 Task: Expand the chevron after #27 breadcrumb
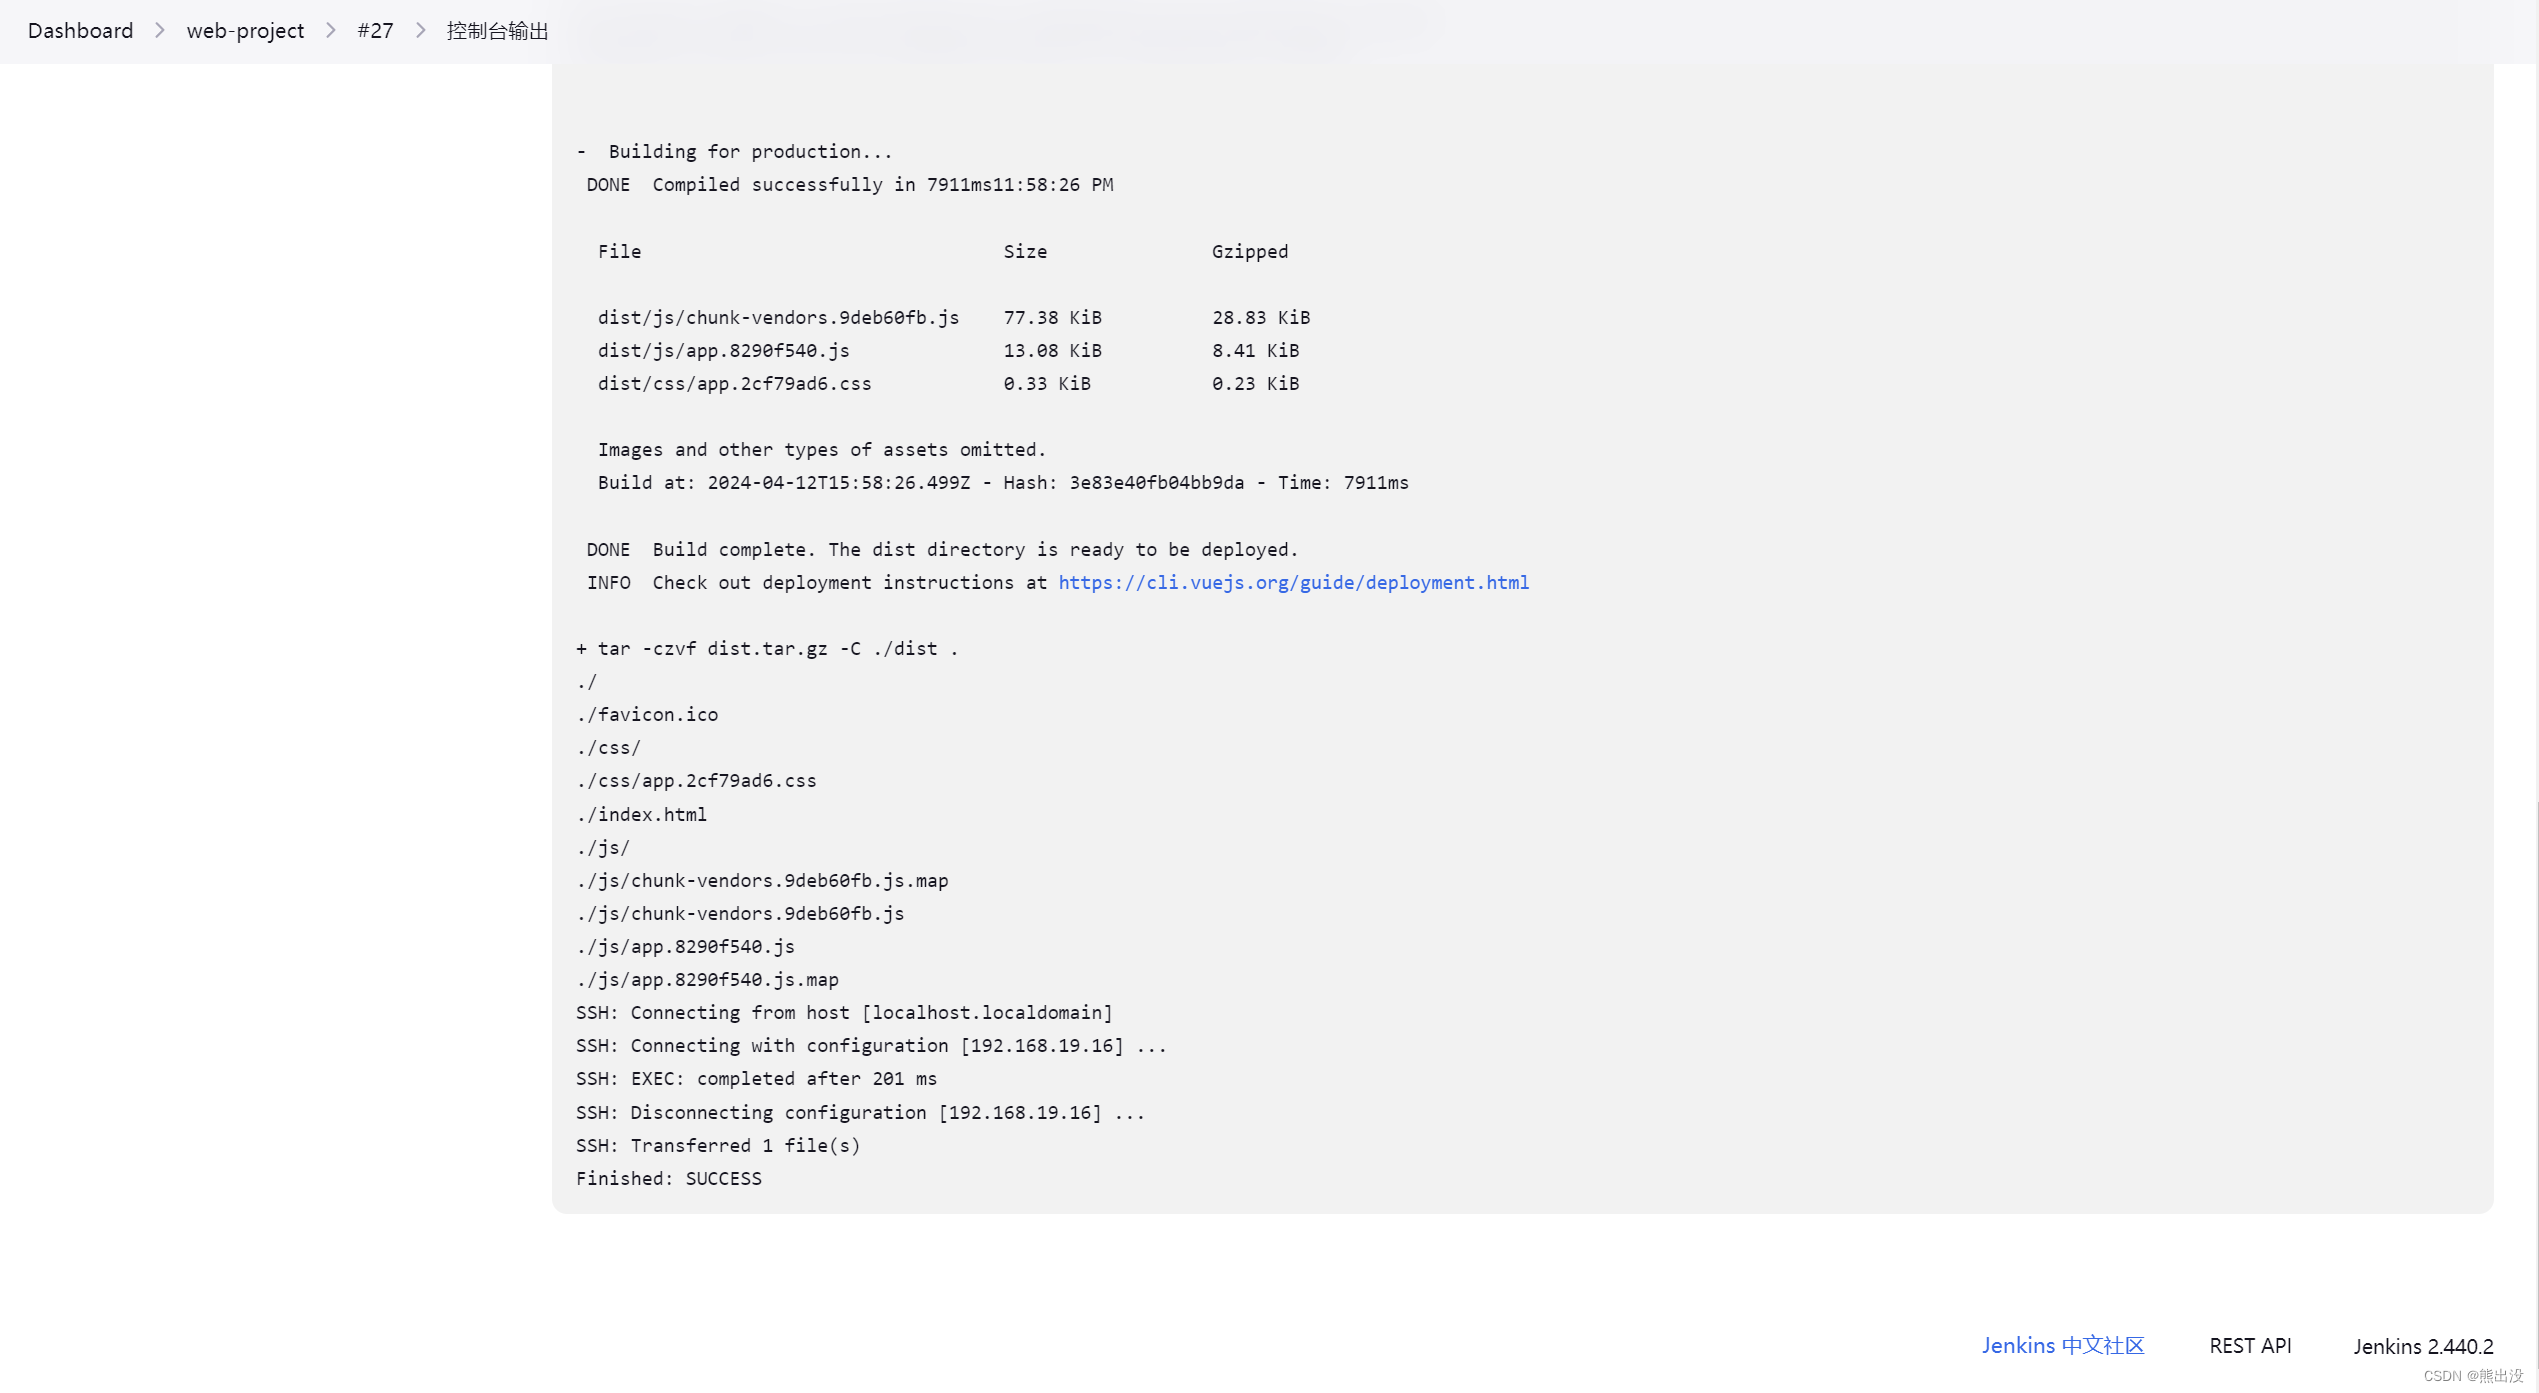click(x=421, y=31)
